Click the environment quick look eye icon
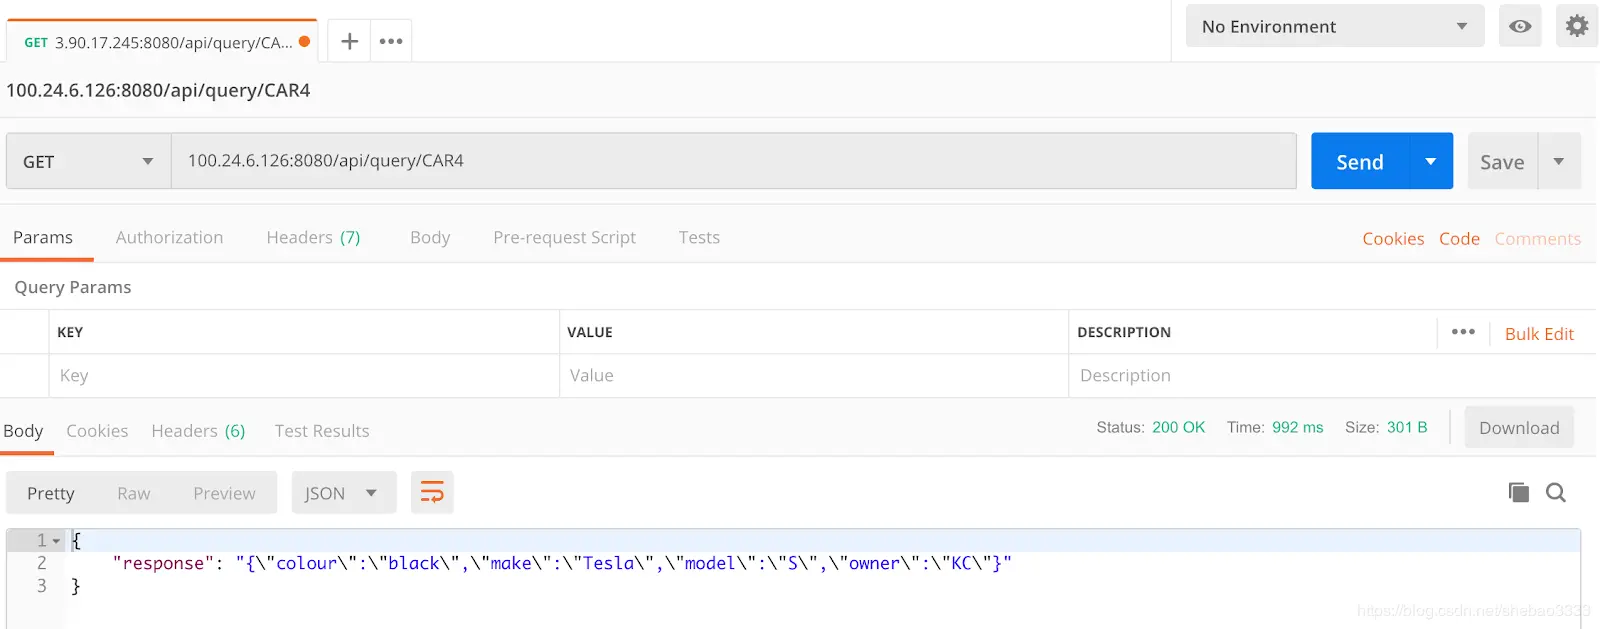The width and height of the screenshot is (1600, 629). [x=1520, y=26]
